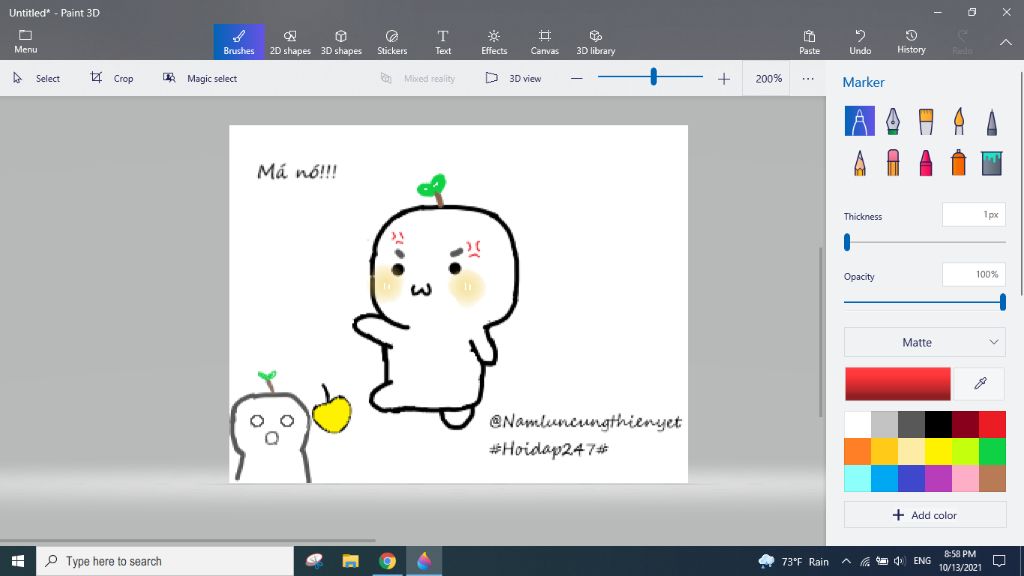Viewport: 1024px width, 576px height.
Task: Switch to the Eraser tool
Action: tap(892, 162)
